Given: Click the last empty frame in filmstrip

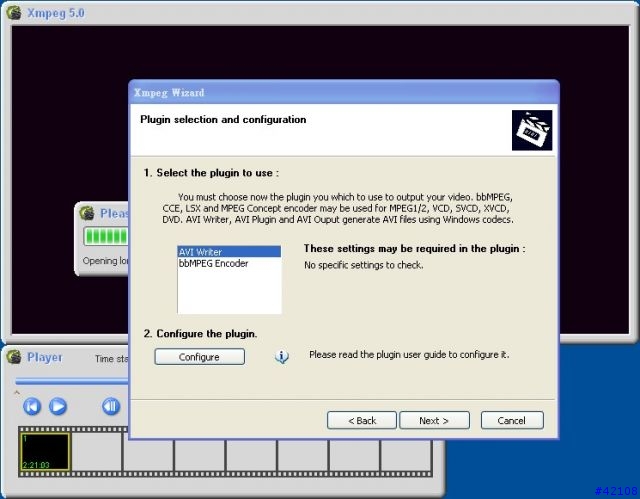Looking at the screenshot, I should (x=406, y=455).
